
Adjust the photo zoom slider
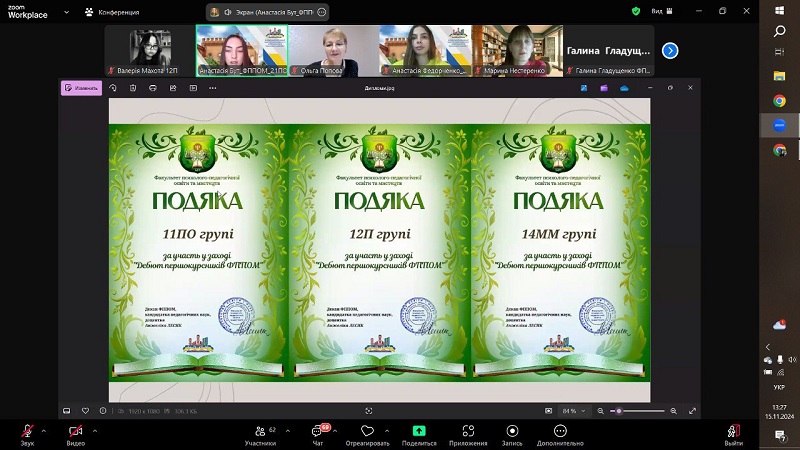(637, 411)
